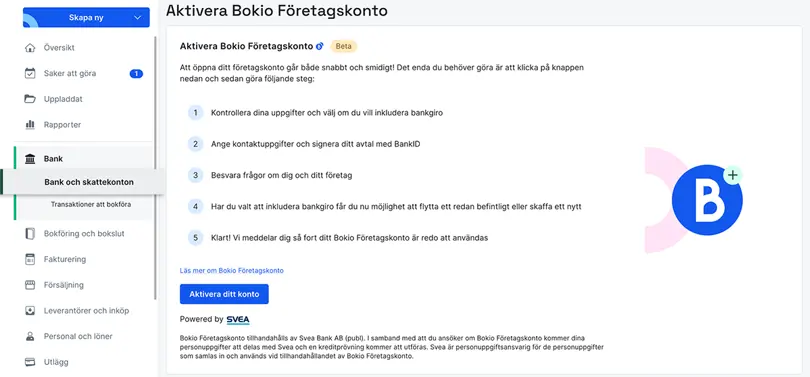The height and width of the screenshot is (377, 810).
Task: Click the notification badge on Saker att göra
Action: (136, 74)
